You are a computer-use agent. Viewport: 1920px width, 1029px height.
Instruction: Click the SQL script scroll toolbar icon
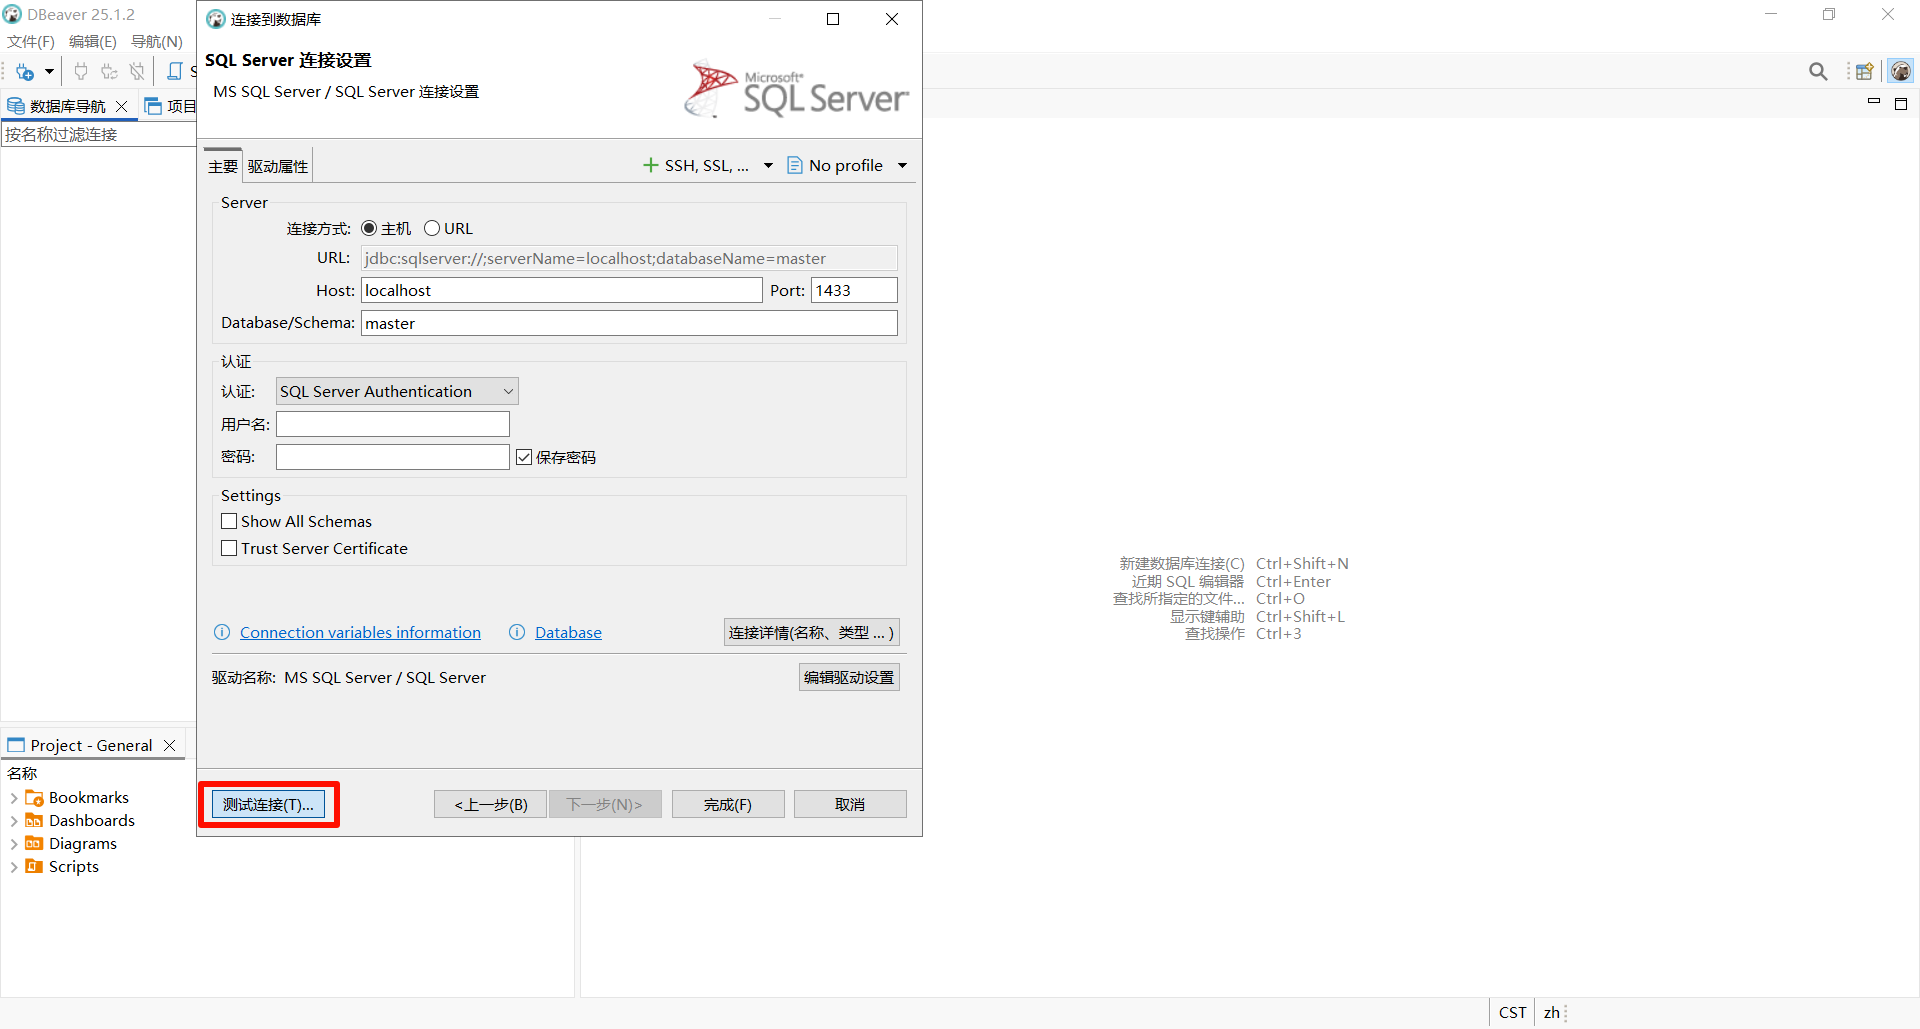point(175,72)
